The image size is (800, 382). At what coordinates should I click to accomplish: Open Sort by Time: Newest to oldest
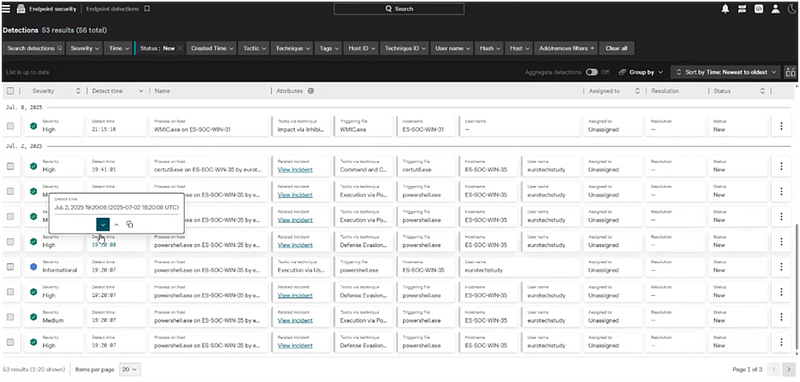(x=726, y=72)
